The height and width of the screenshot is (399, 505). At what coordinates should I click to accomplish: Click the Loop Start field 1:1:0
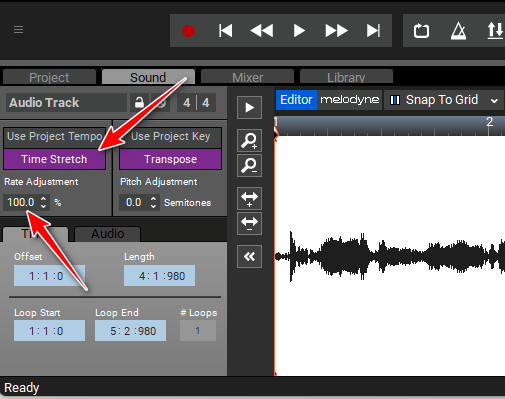click(x=49, y=331)
